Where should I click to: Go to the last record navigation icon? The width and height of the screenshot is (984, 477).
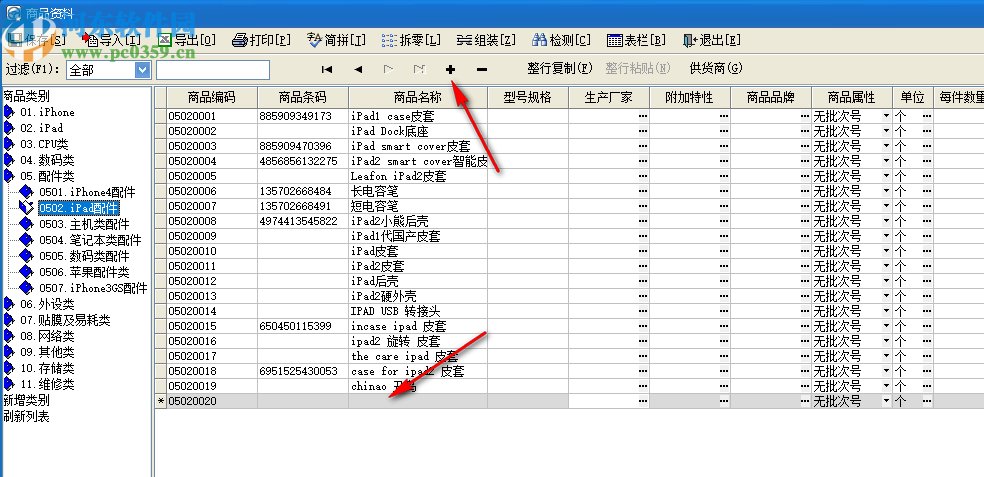pyautogui.click(x=419, y=70)
